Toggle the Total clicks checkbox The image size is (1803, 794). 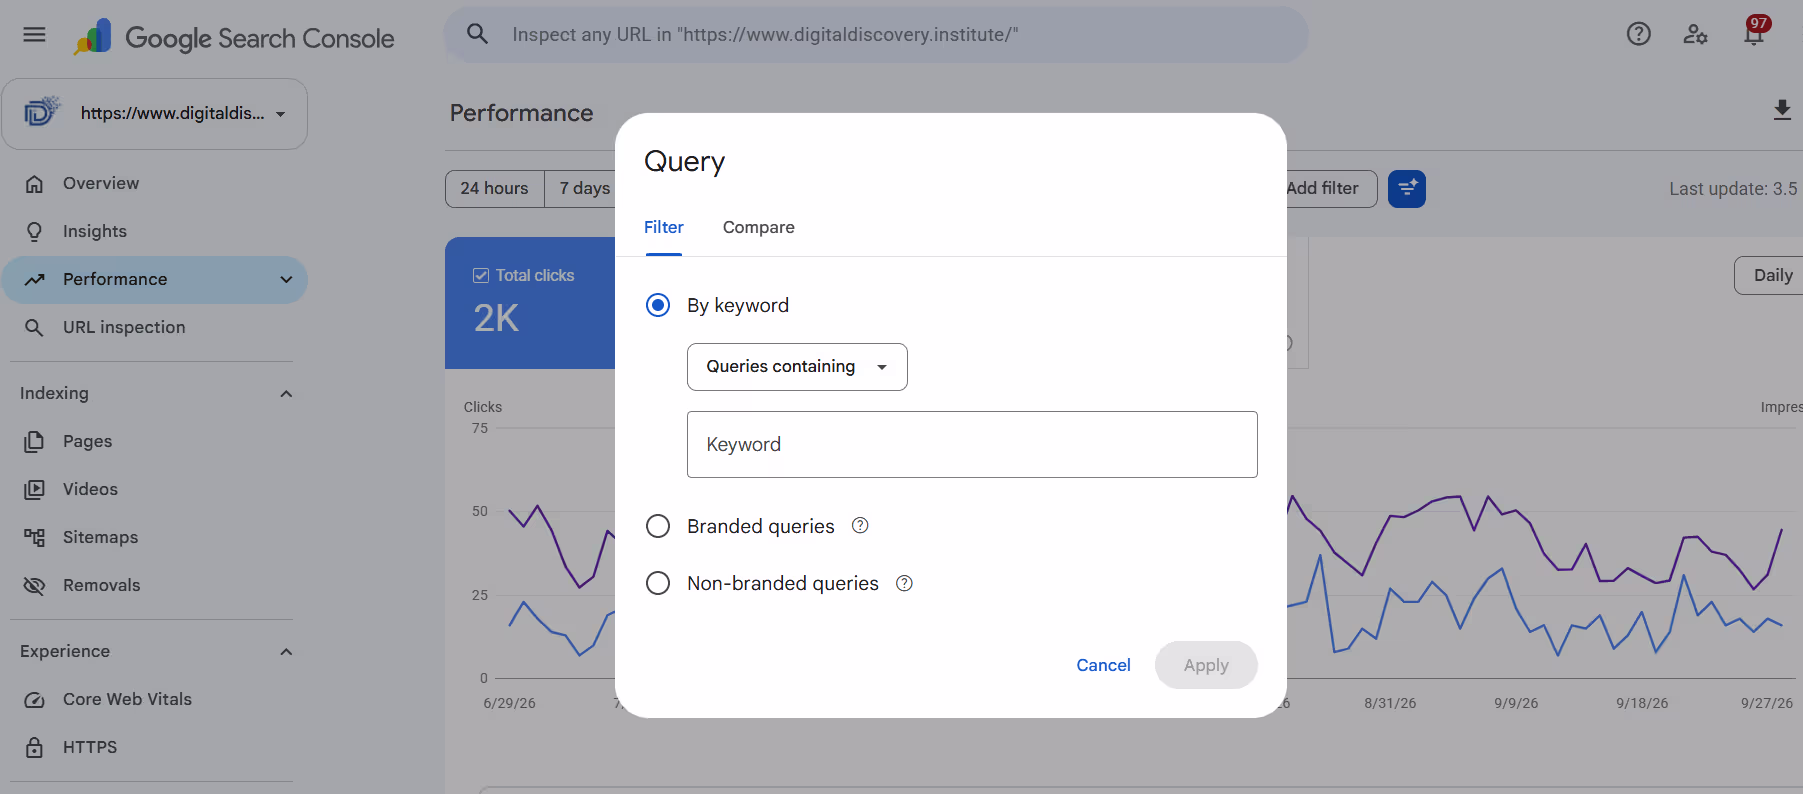(481, 275)
